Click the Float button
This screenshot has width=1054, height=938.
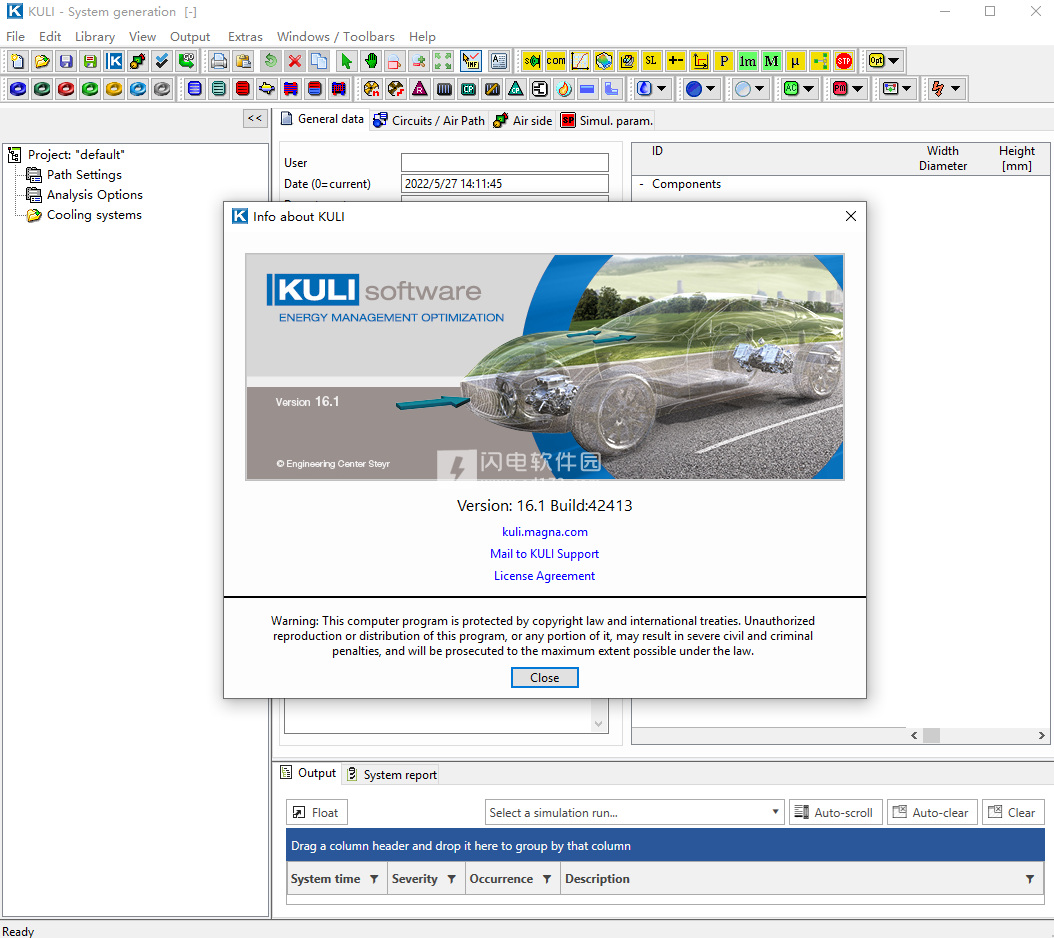317,812
